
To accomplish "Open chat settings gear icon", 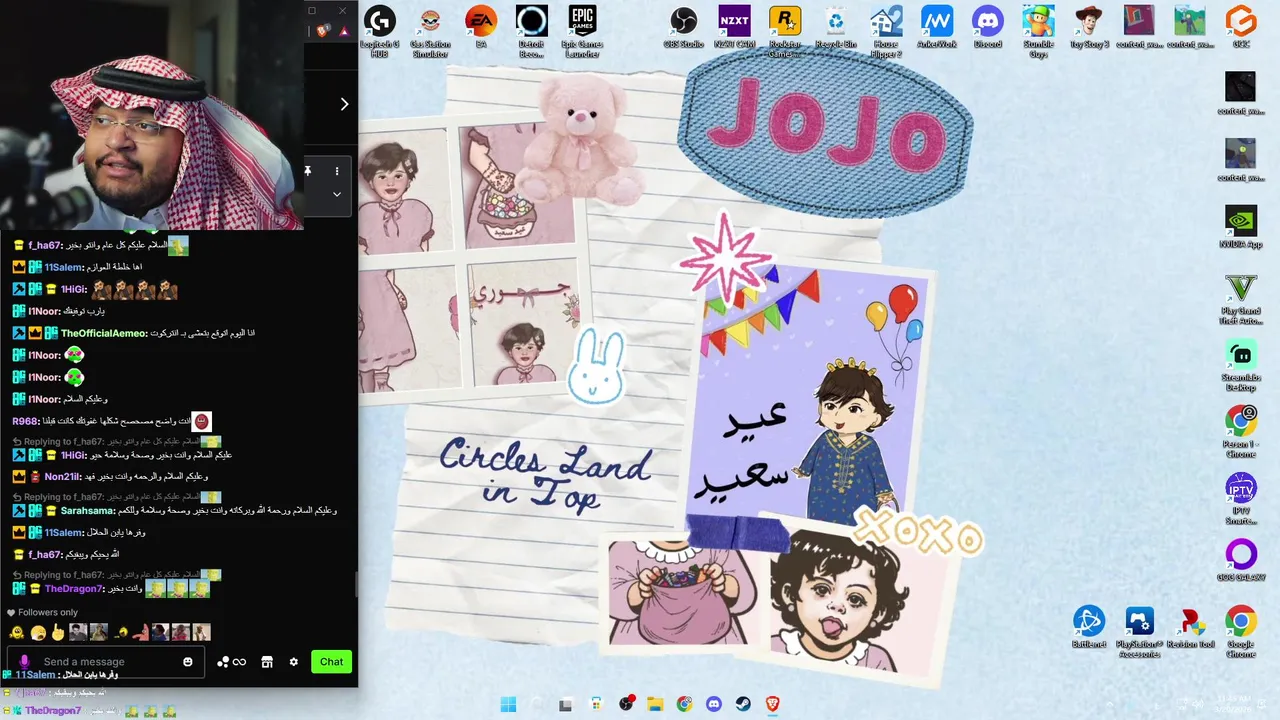I will 293,661.
